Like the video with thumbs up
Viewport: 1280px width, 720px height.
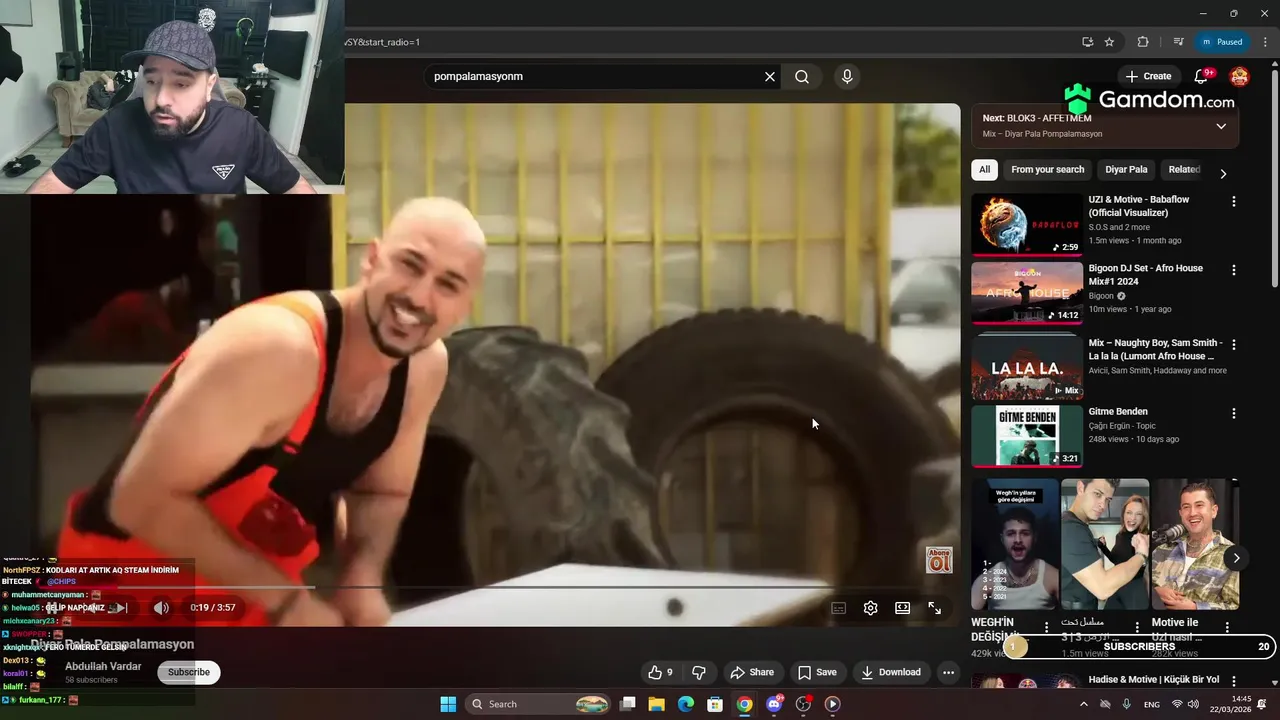coord(660,672)
